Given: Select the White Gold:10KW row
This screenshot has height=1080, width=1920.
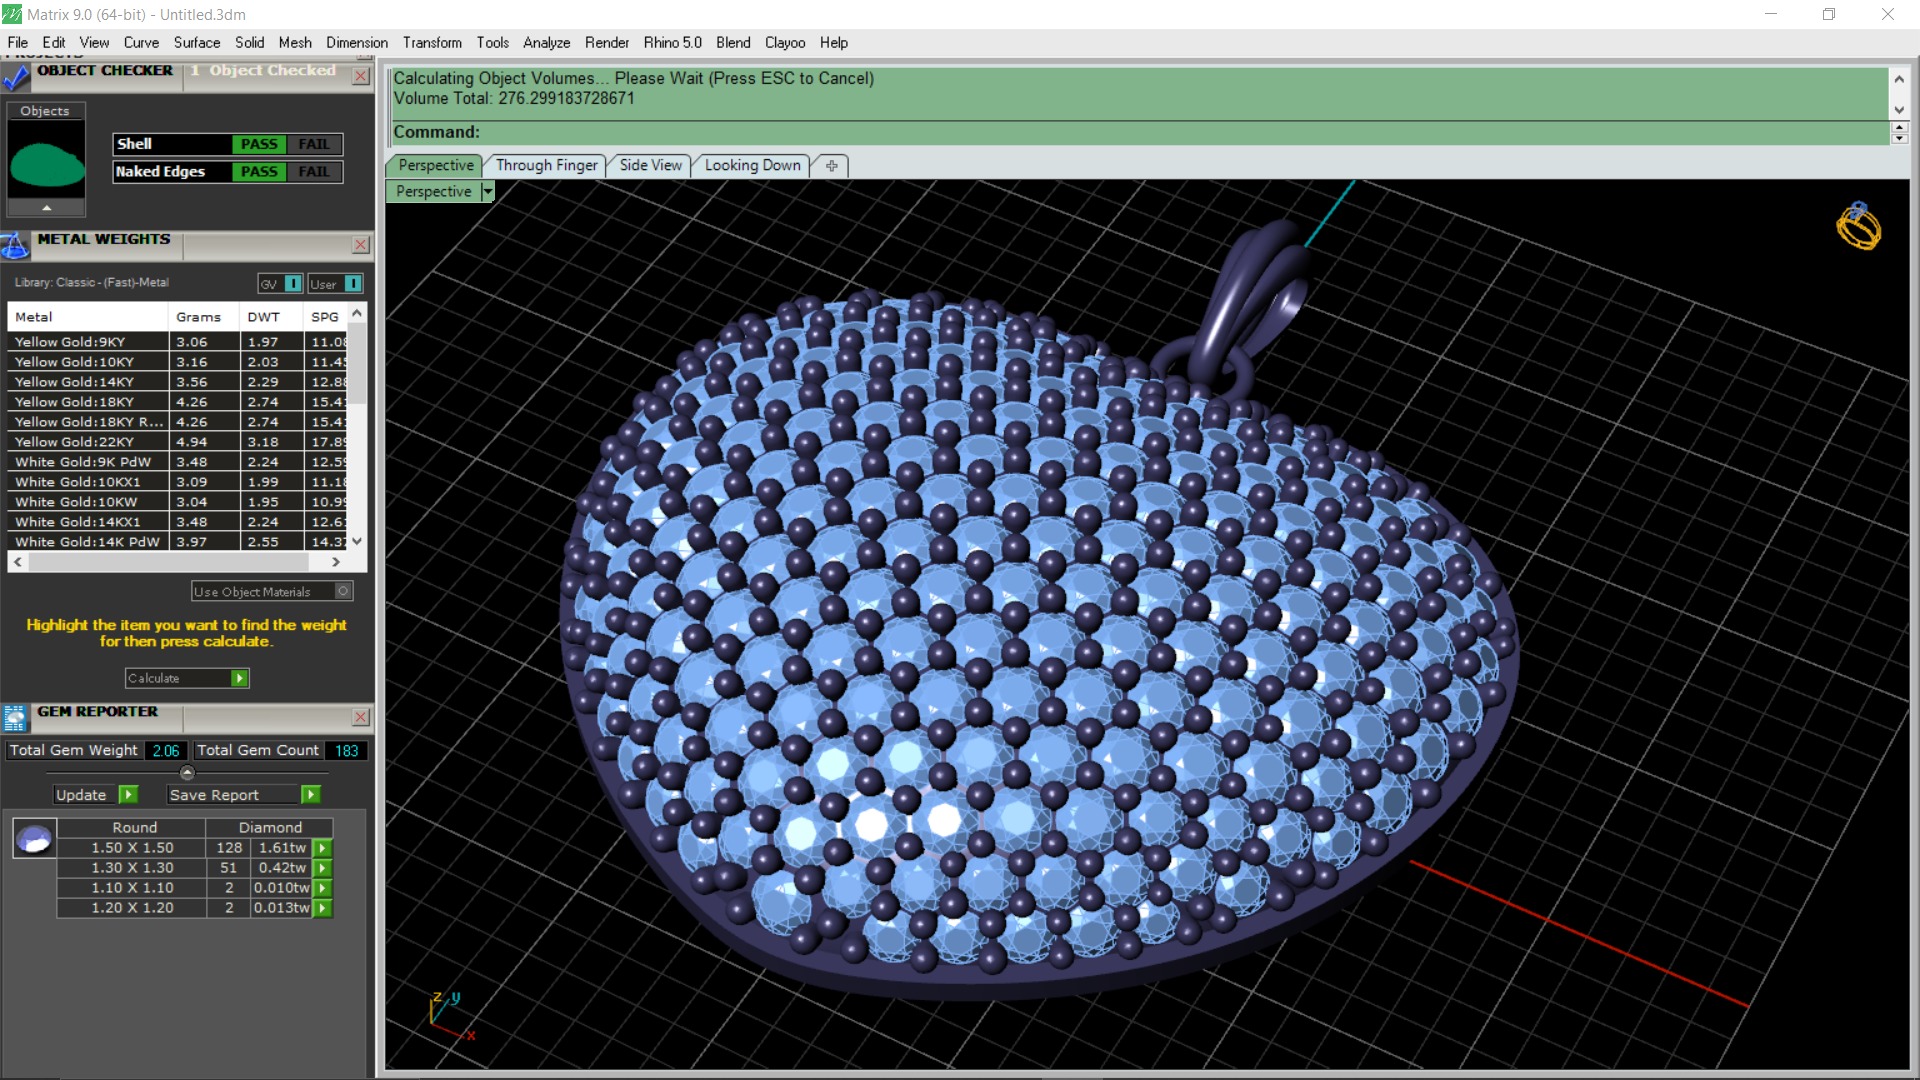Looking at the screenshot, I should 178,502.
